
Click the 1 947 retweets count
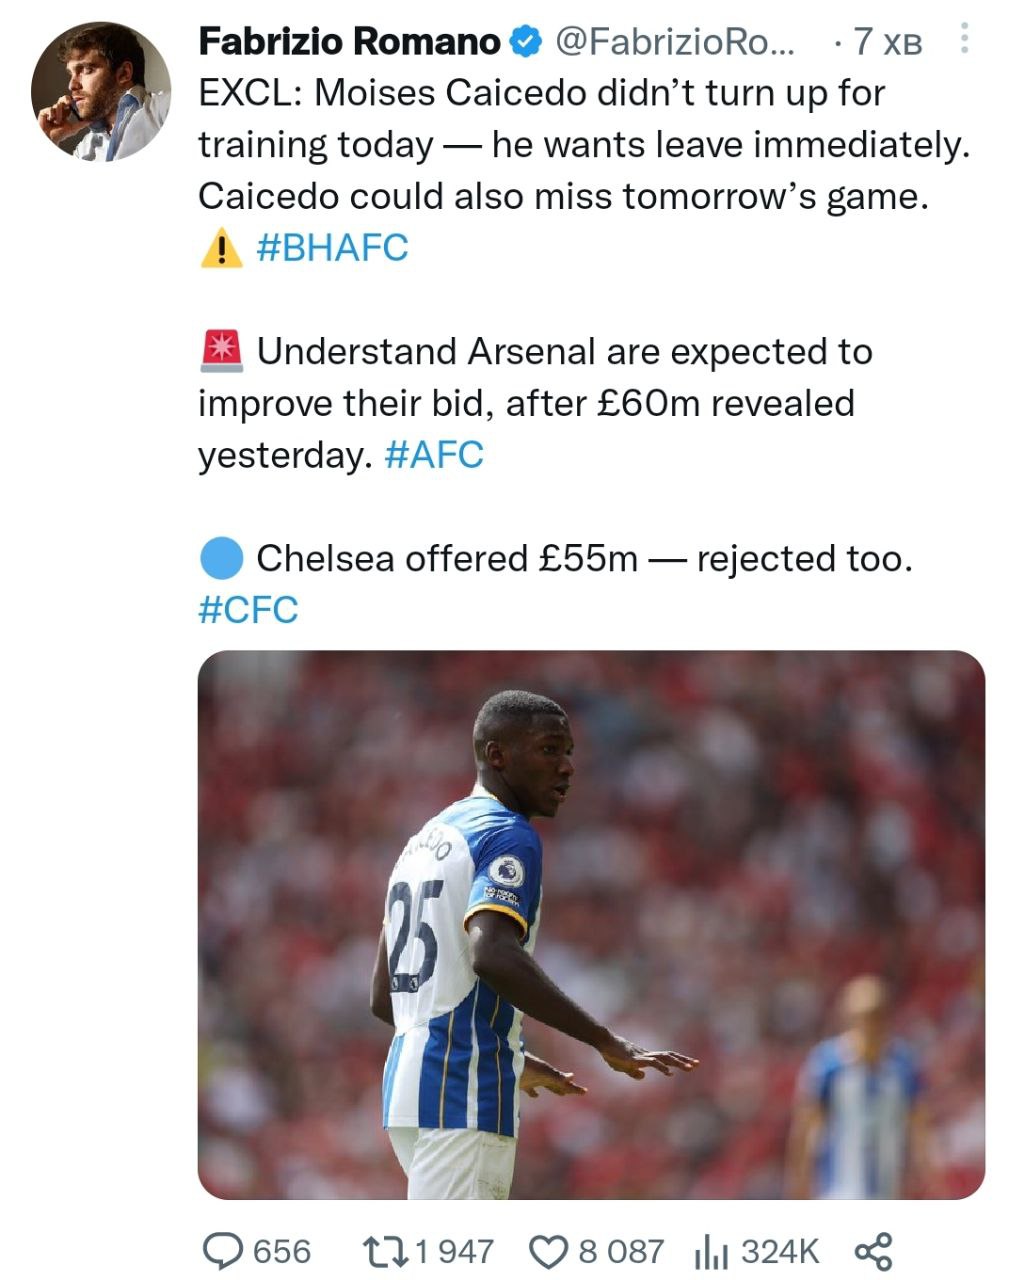coord(453,1251)
